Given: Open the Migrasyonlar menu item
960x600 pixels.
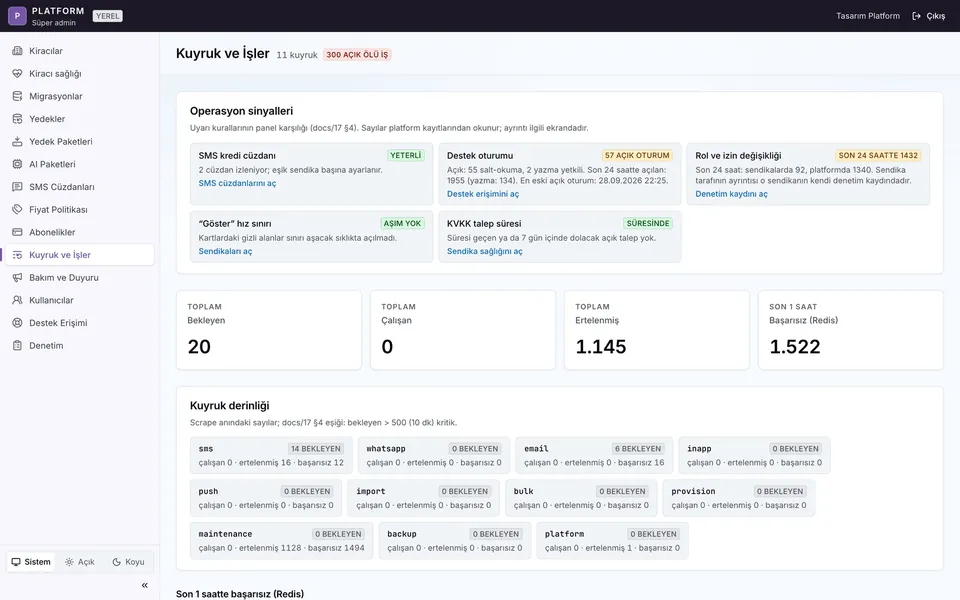Looking at the screenshot, I should click(80, 96).
